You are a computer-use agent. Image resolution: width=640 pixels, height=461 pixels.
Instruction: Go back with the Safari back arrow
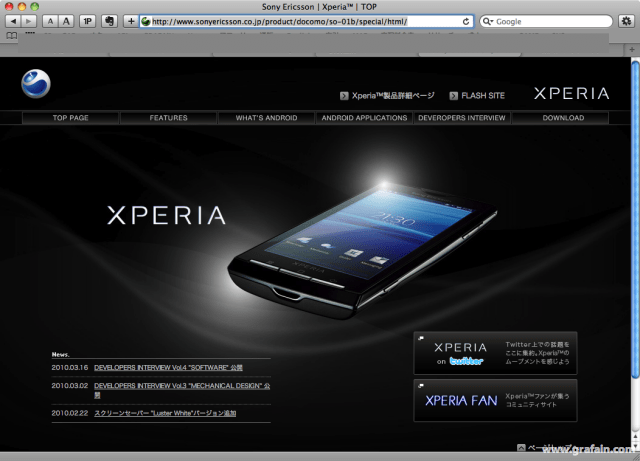13,21
